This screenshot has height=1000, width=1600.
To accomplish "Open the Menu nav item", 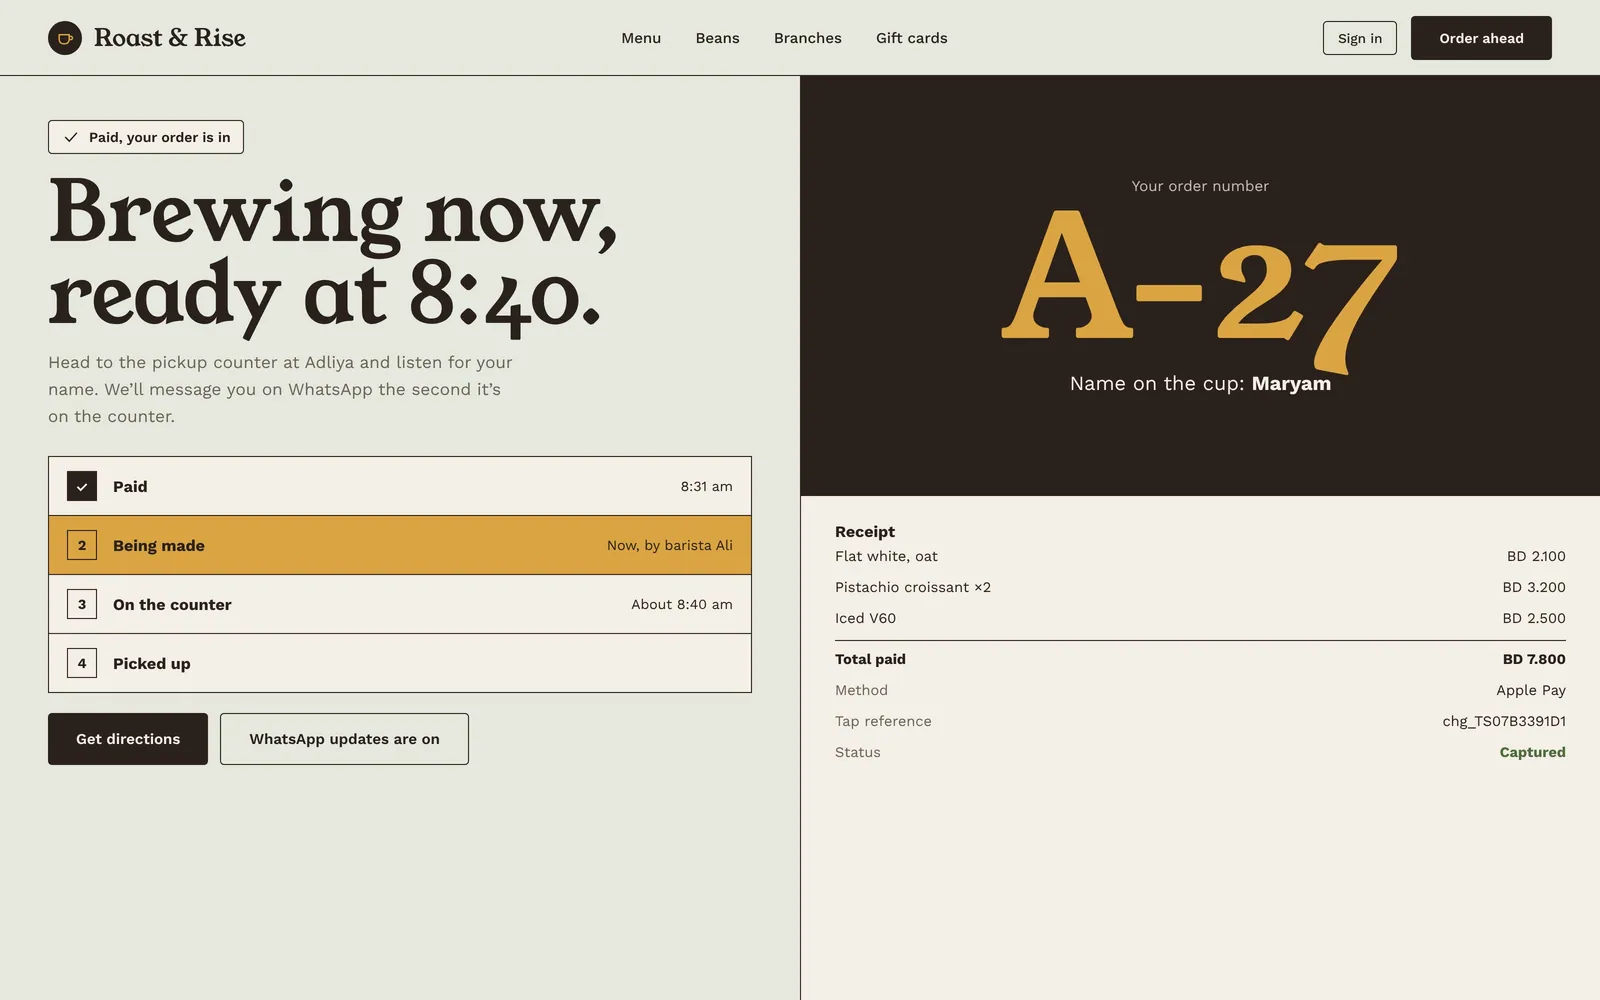I will (x=641, y=38).
